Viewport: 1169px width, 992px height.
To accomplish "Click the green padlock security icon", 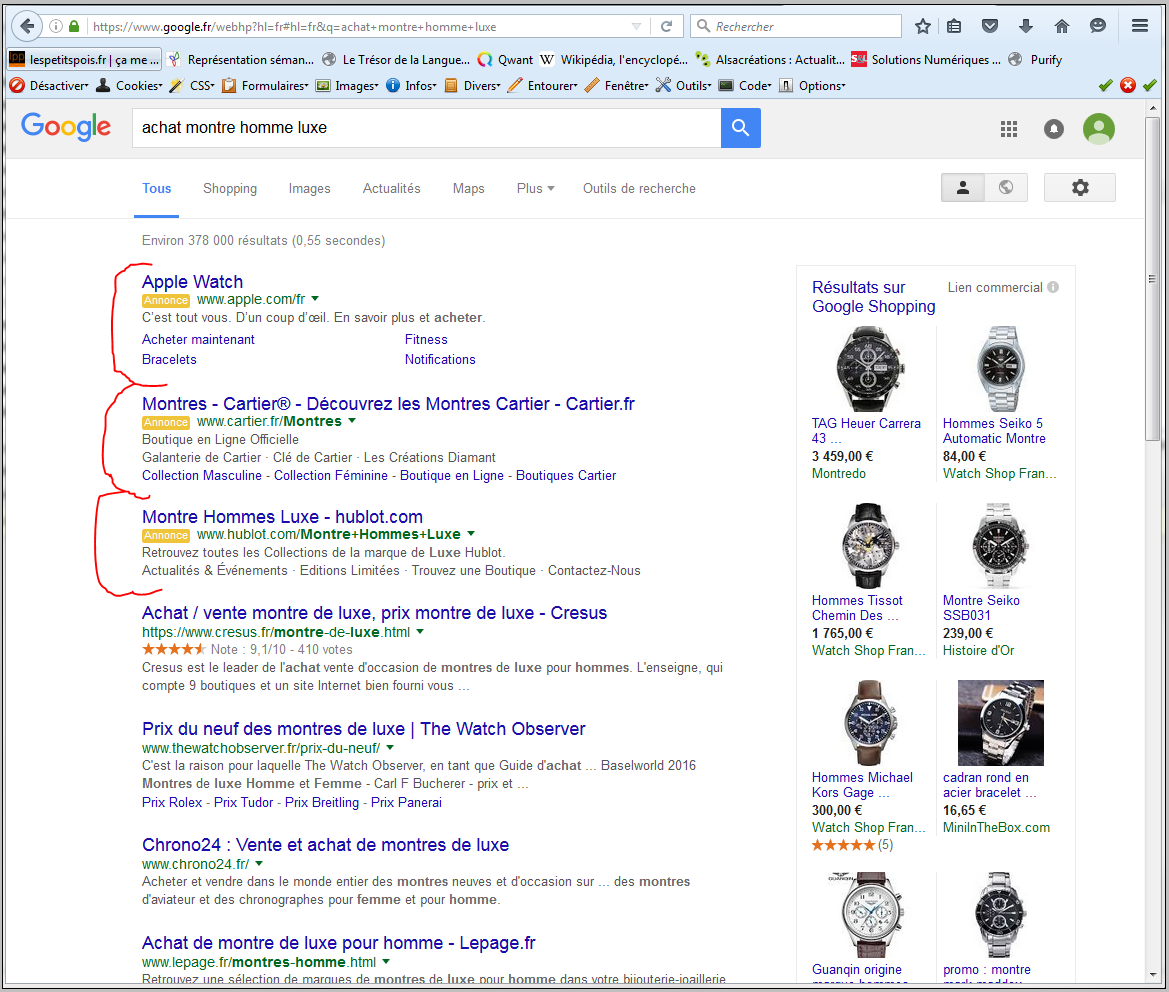I will 74,26.
